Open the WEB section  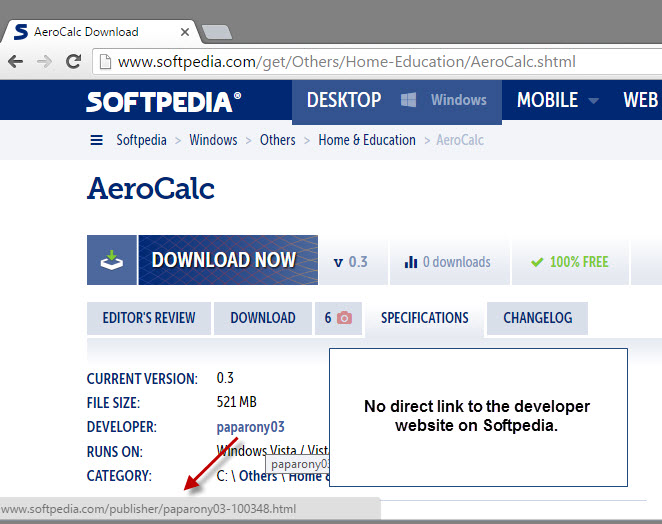click(640, 100)
